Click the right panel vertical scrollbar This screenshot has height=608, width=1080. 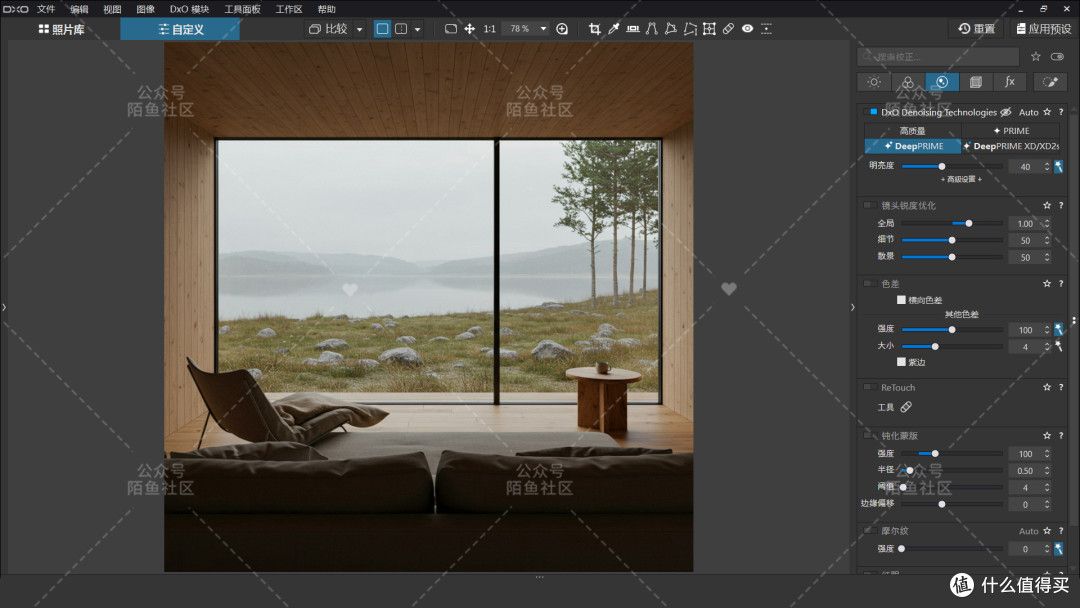pyautogui.click(x=1074, y=321)
